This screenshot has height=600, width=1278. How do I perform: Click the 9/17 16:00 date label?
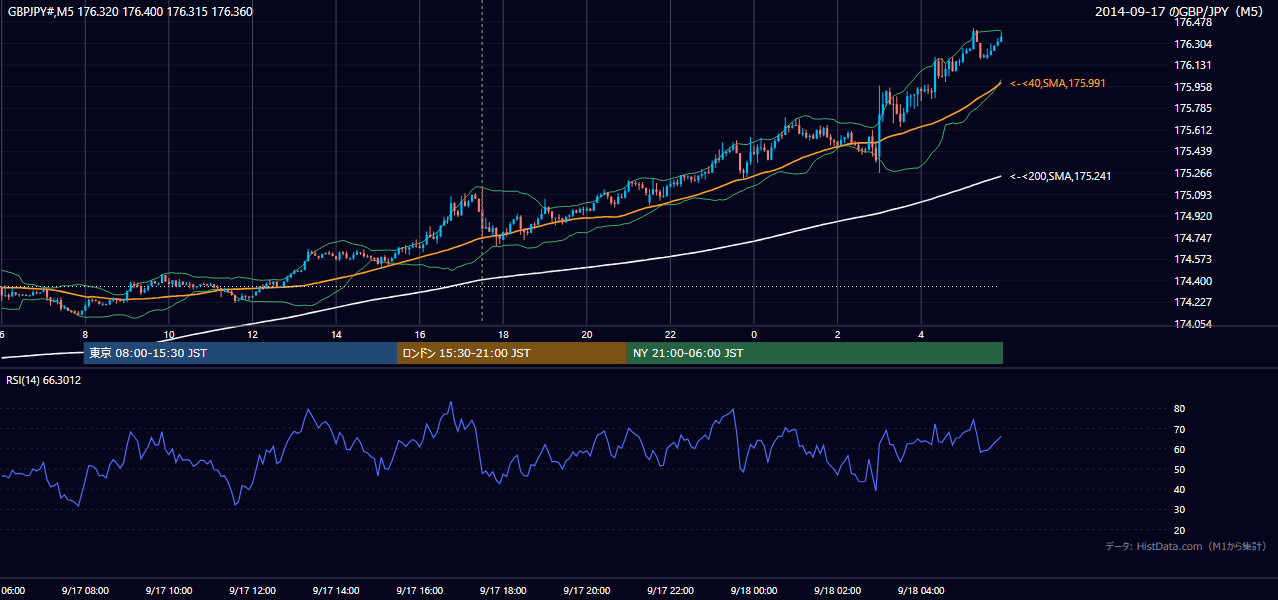pos(419,591)
